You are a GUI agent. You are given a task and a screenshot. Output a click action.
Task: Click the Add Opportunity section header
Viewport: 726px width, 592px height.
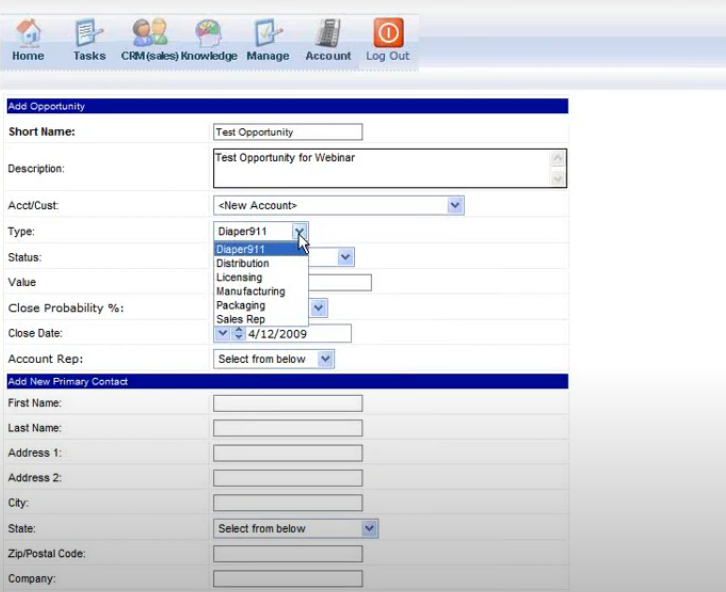pyautogui.click(x=288, y=106)
